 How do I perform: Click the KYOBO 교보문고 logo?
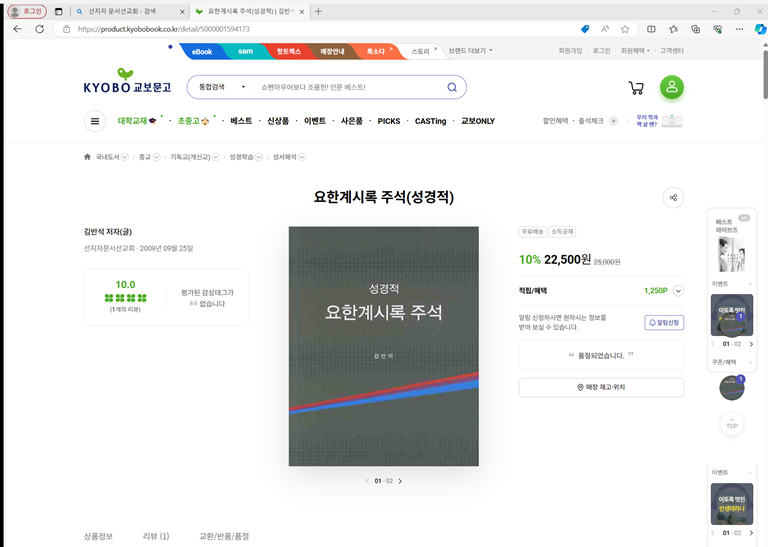(127, 81)
